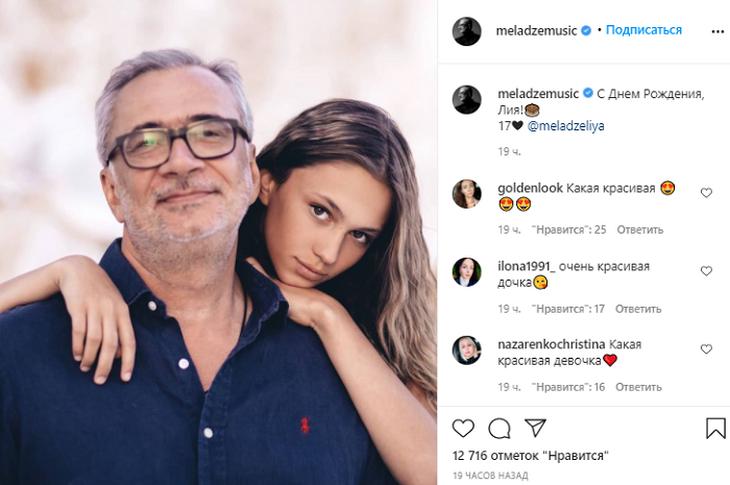Open meladzemusic username in post header

536,31
